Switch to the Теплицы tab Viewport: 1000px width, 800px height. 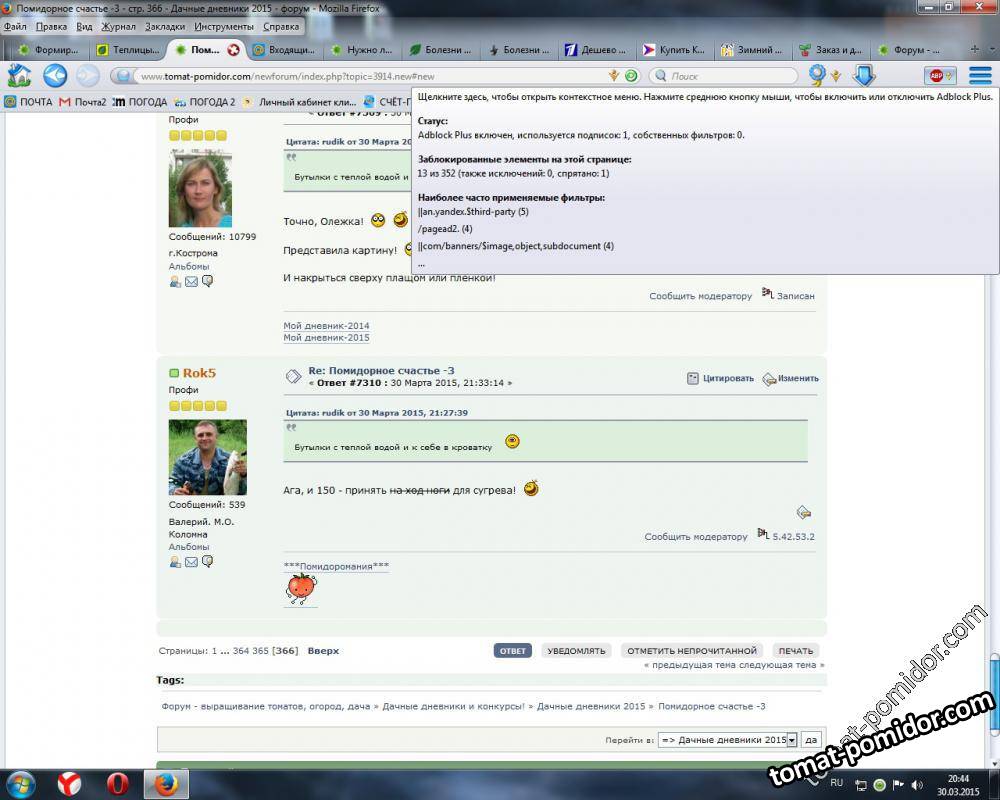pyautogui.click(x=127, y=49)
